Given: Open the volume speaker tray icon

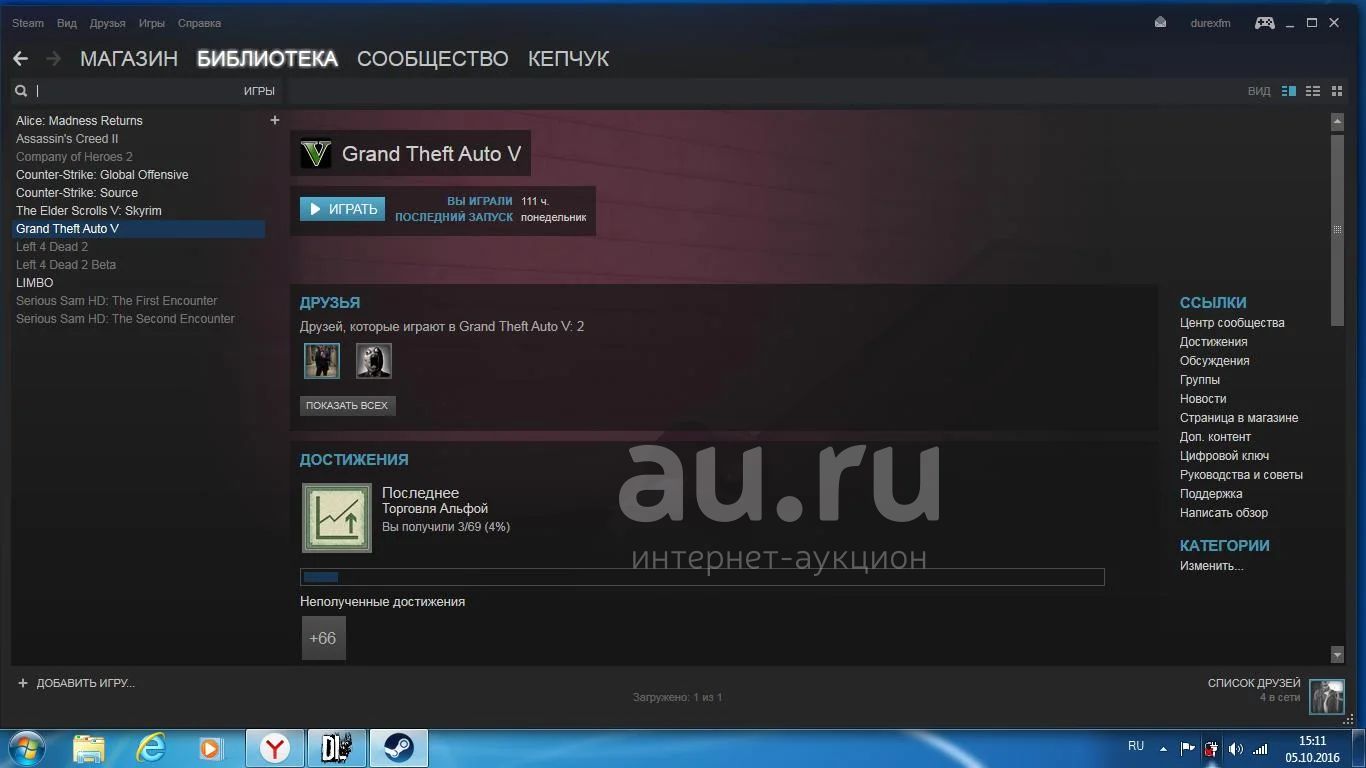Looking at the screenshot, I should (1236, 748).
